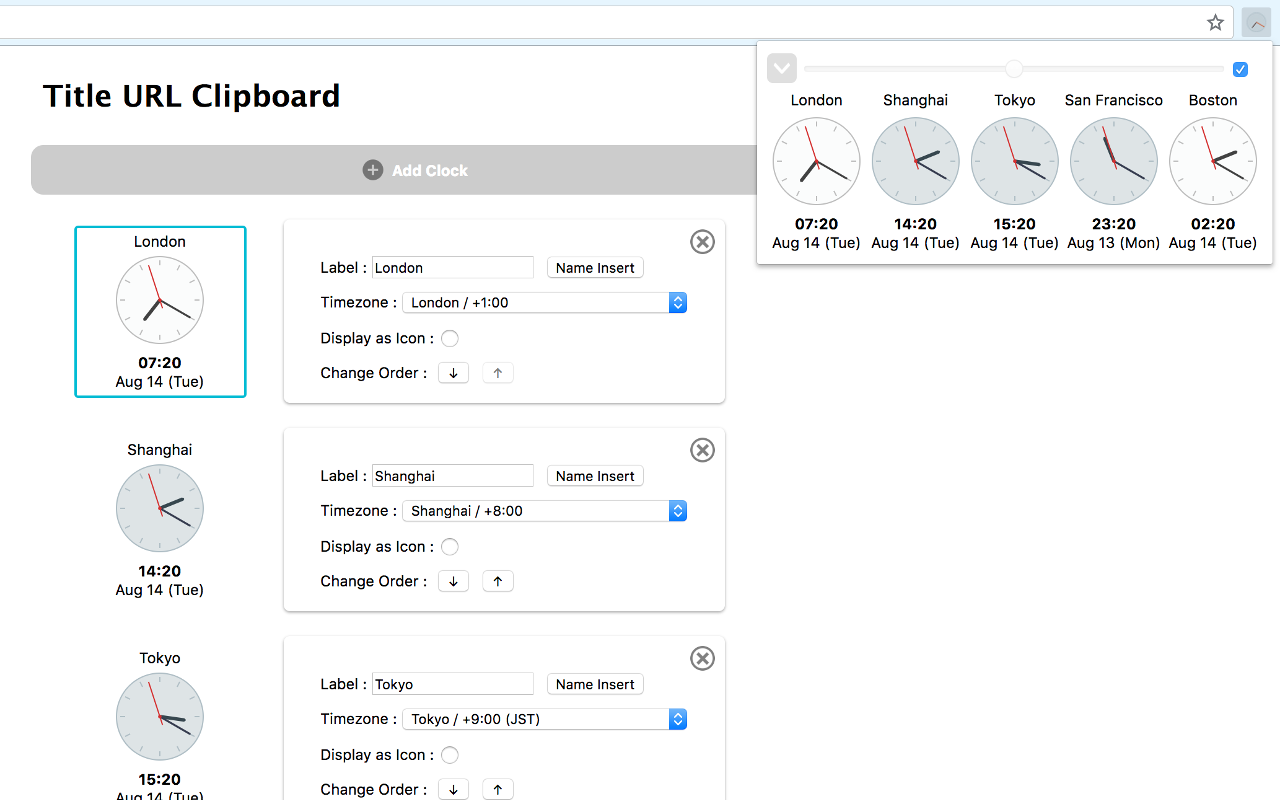Open the Tokyo / +9:00 (JST) timezone dropdown
Viewport: 1280px width, 800px height.
coord(545,718)
